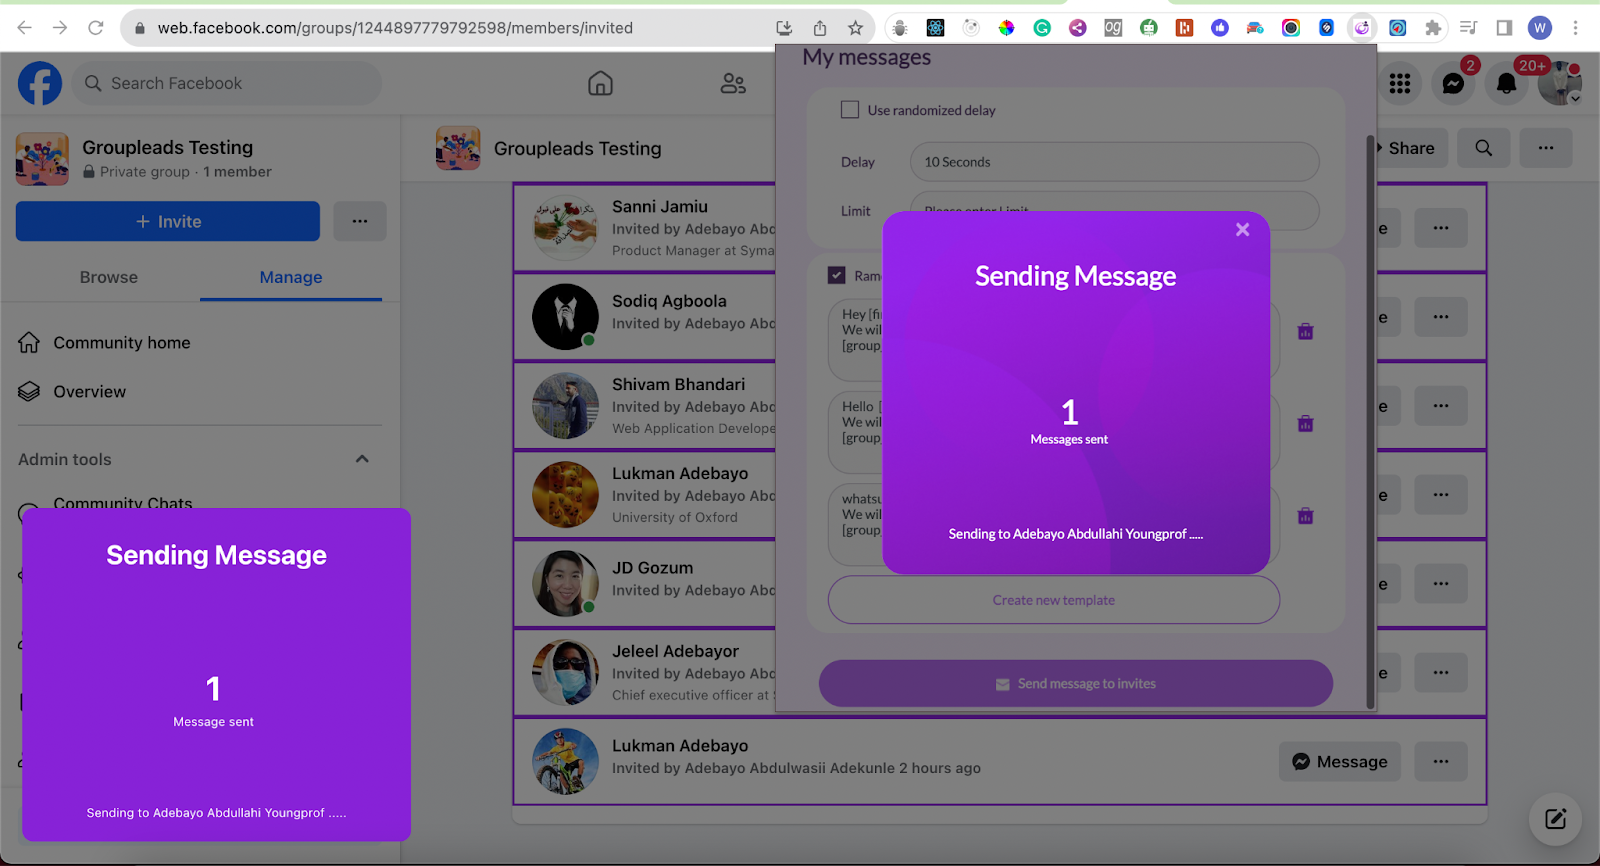Click the Delay input showing 10 Seconds
Viewport: 1600px width, 866px height.
[1114, 162]
